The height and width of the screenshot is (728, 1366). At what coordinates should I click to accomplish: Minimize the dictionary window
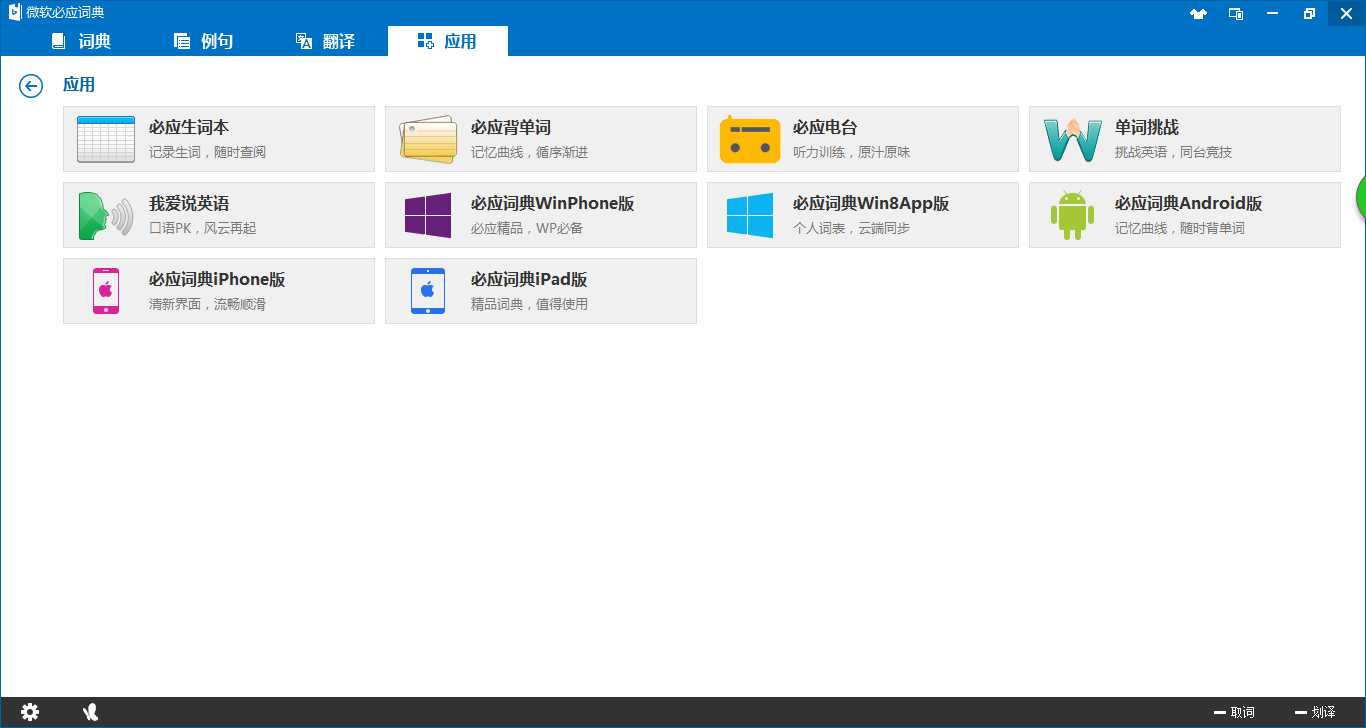click(x=1272, y=14)
